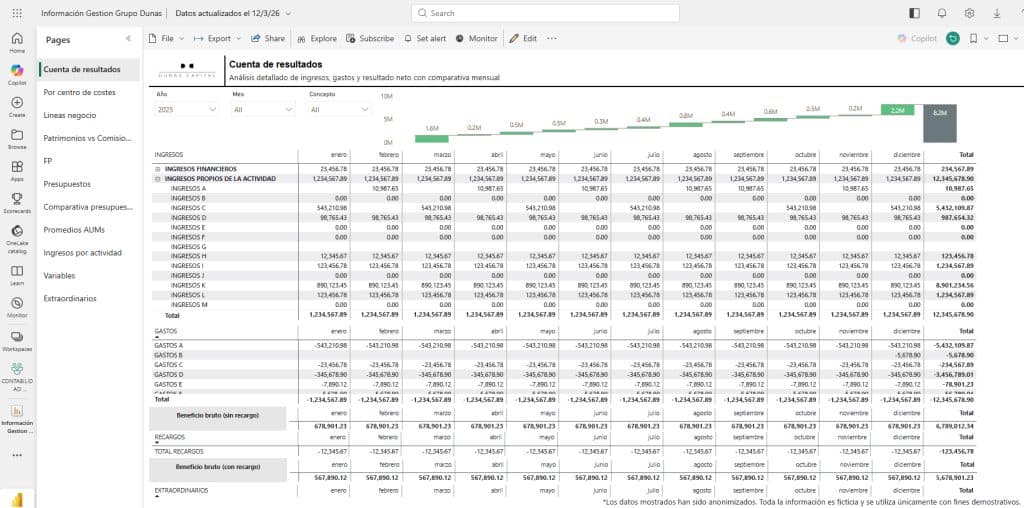Viewport: 1024px width, 508px height.
Task: Select the Promedios AUMs page
Action: point(89,230)
